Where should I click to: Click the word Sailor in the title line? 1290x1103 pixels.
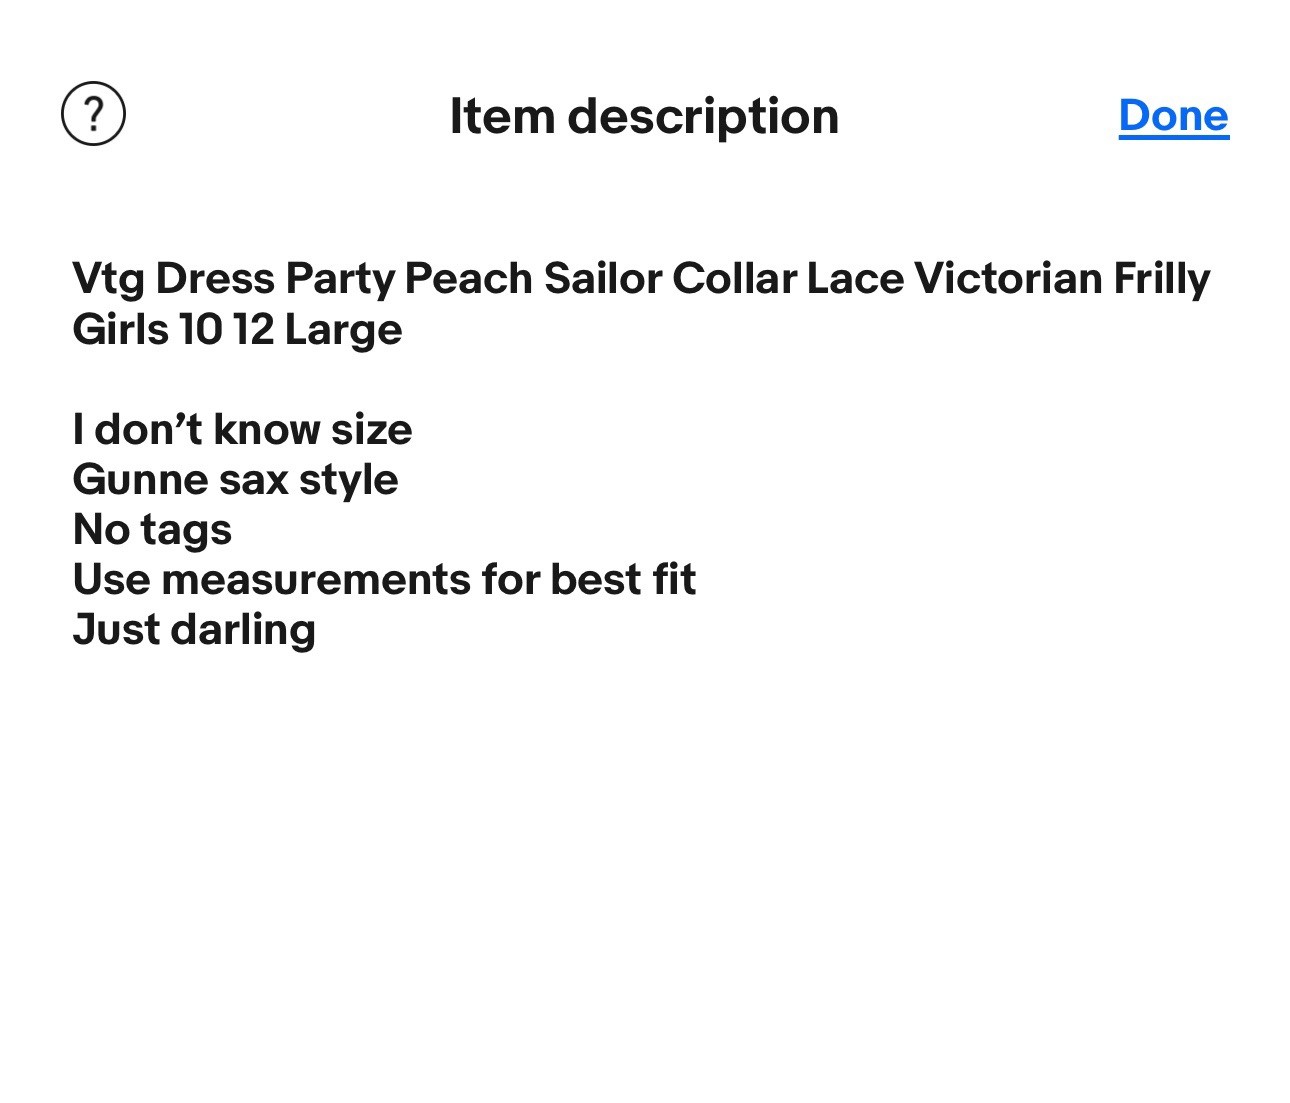602,279
